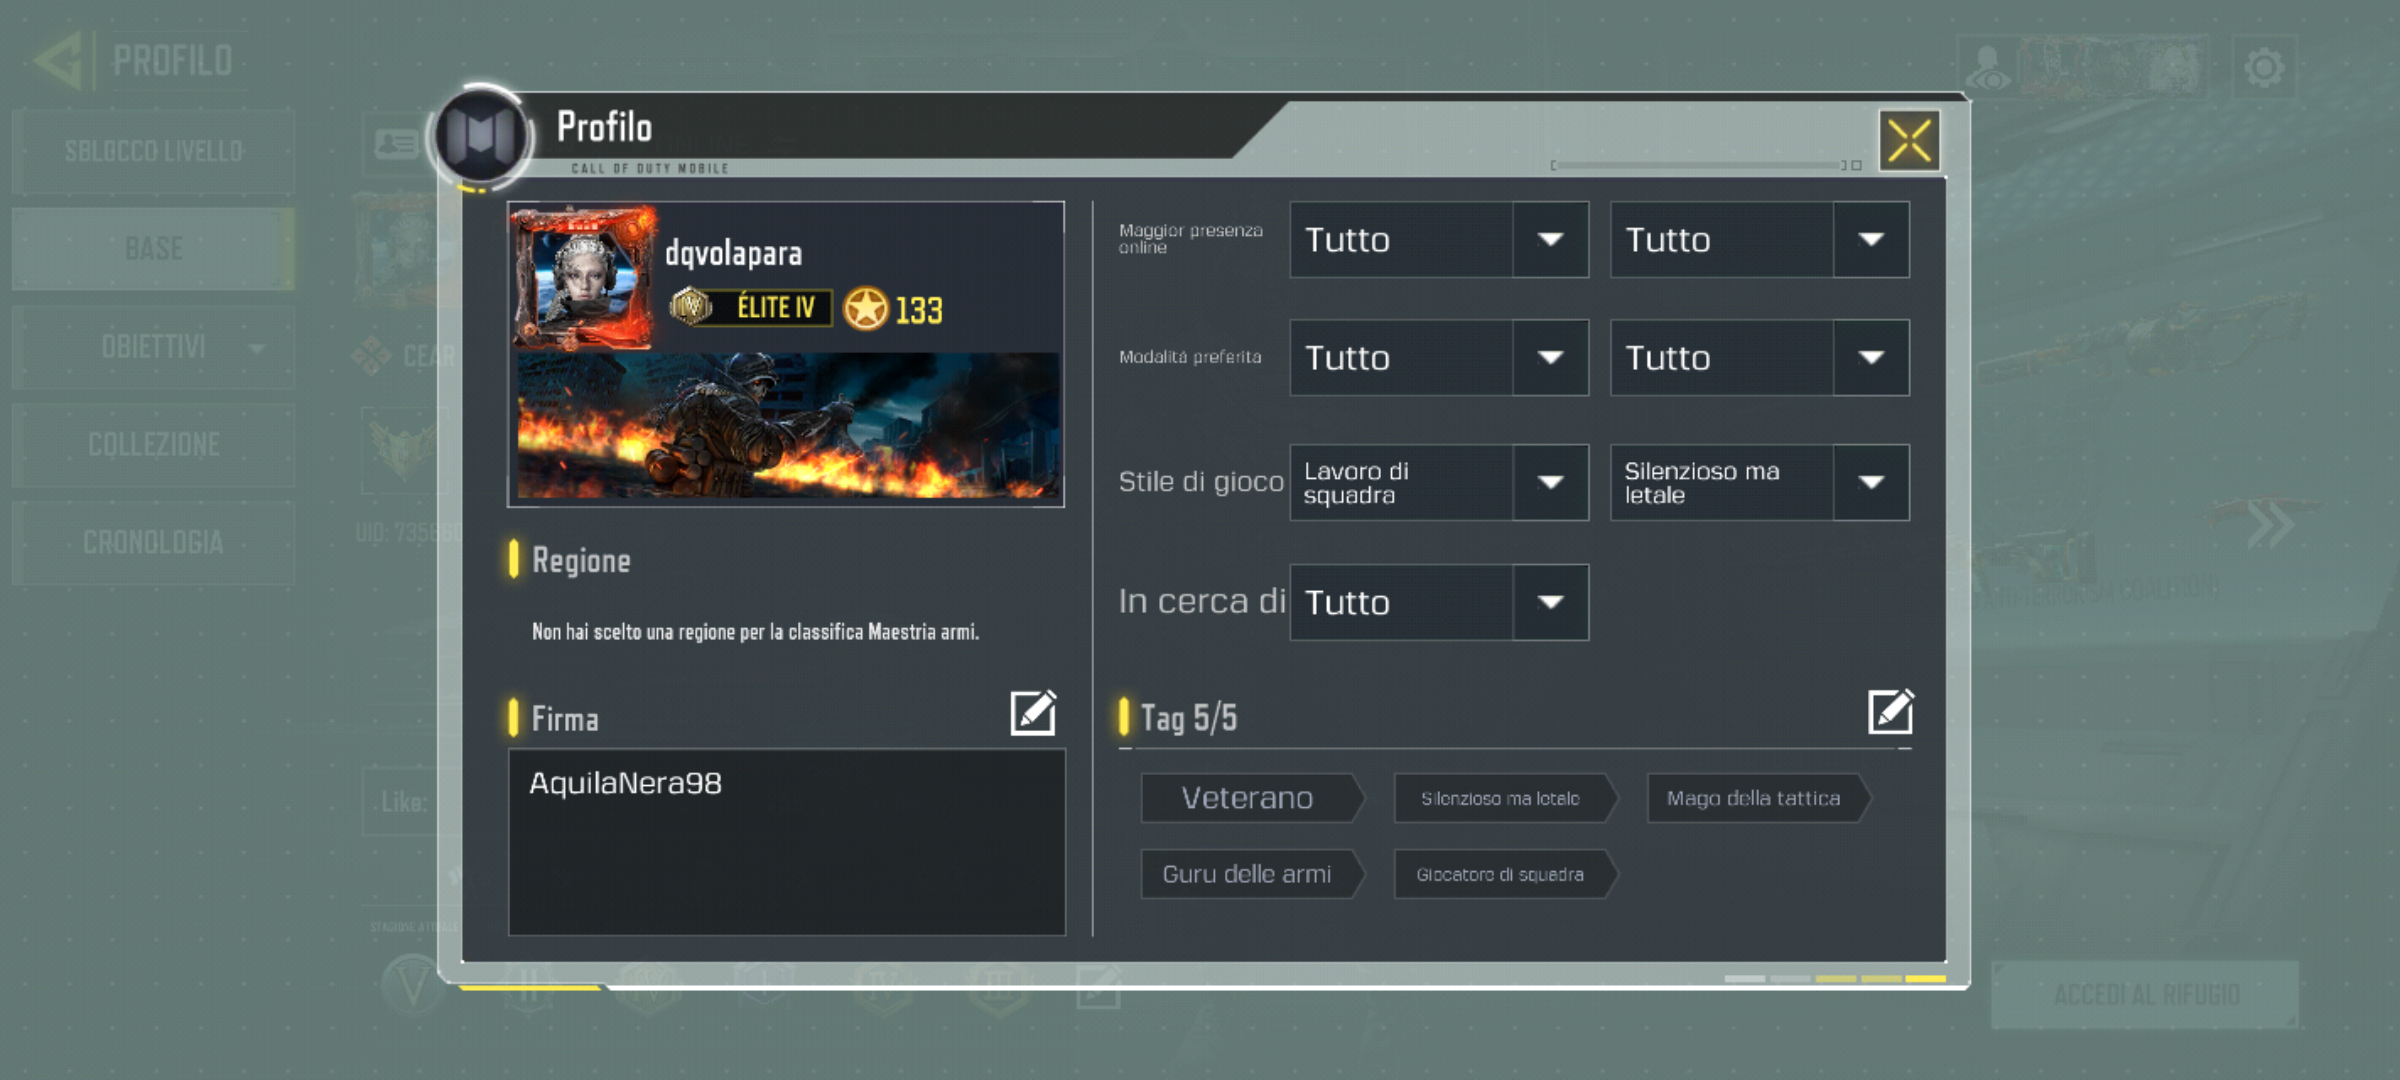The image size is (2400, 1080).
Task: Click the ID card icon behind dialog
Action: click(x=396, y=145)
